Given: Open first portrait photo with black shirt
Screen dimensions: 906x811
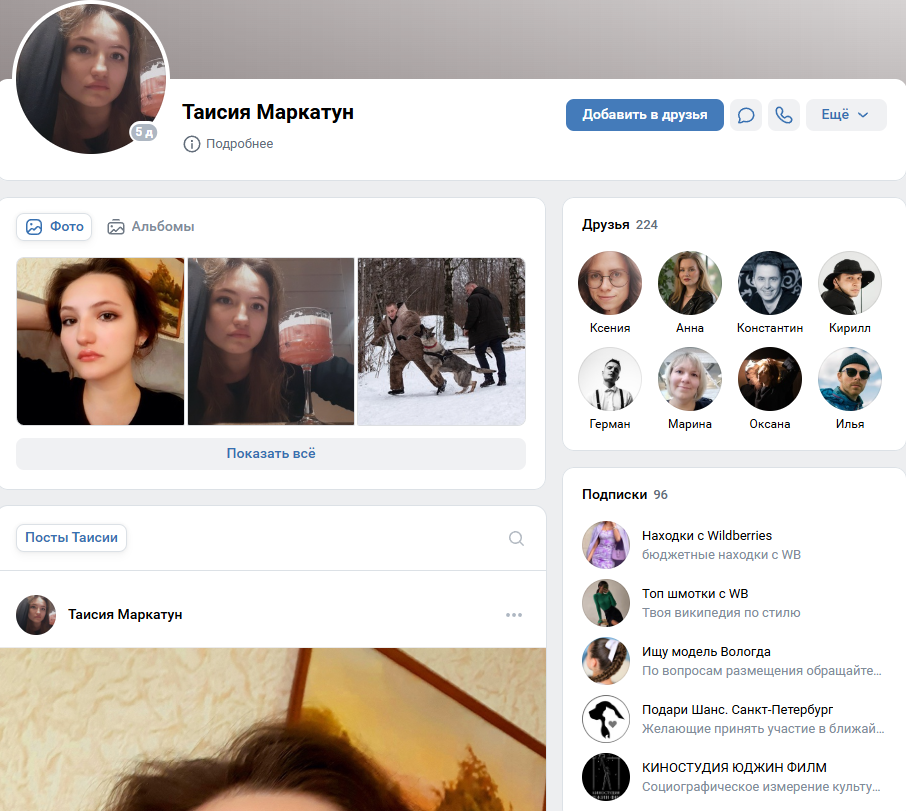Looking at the screenshot, I should (101, 341).
